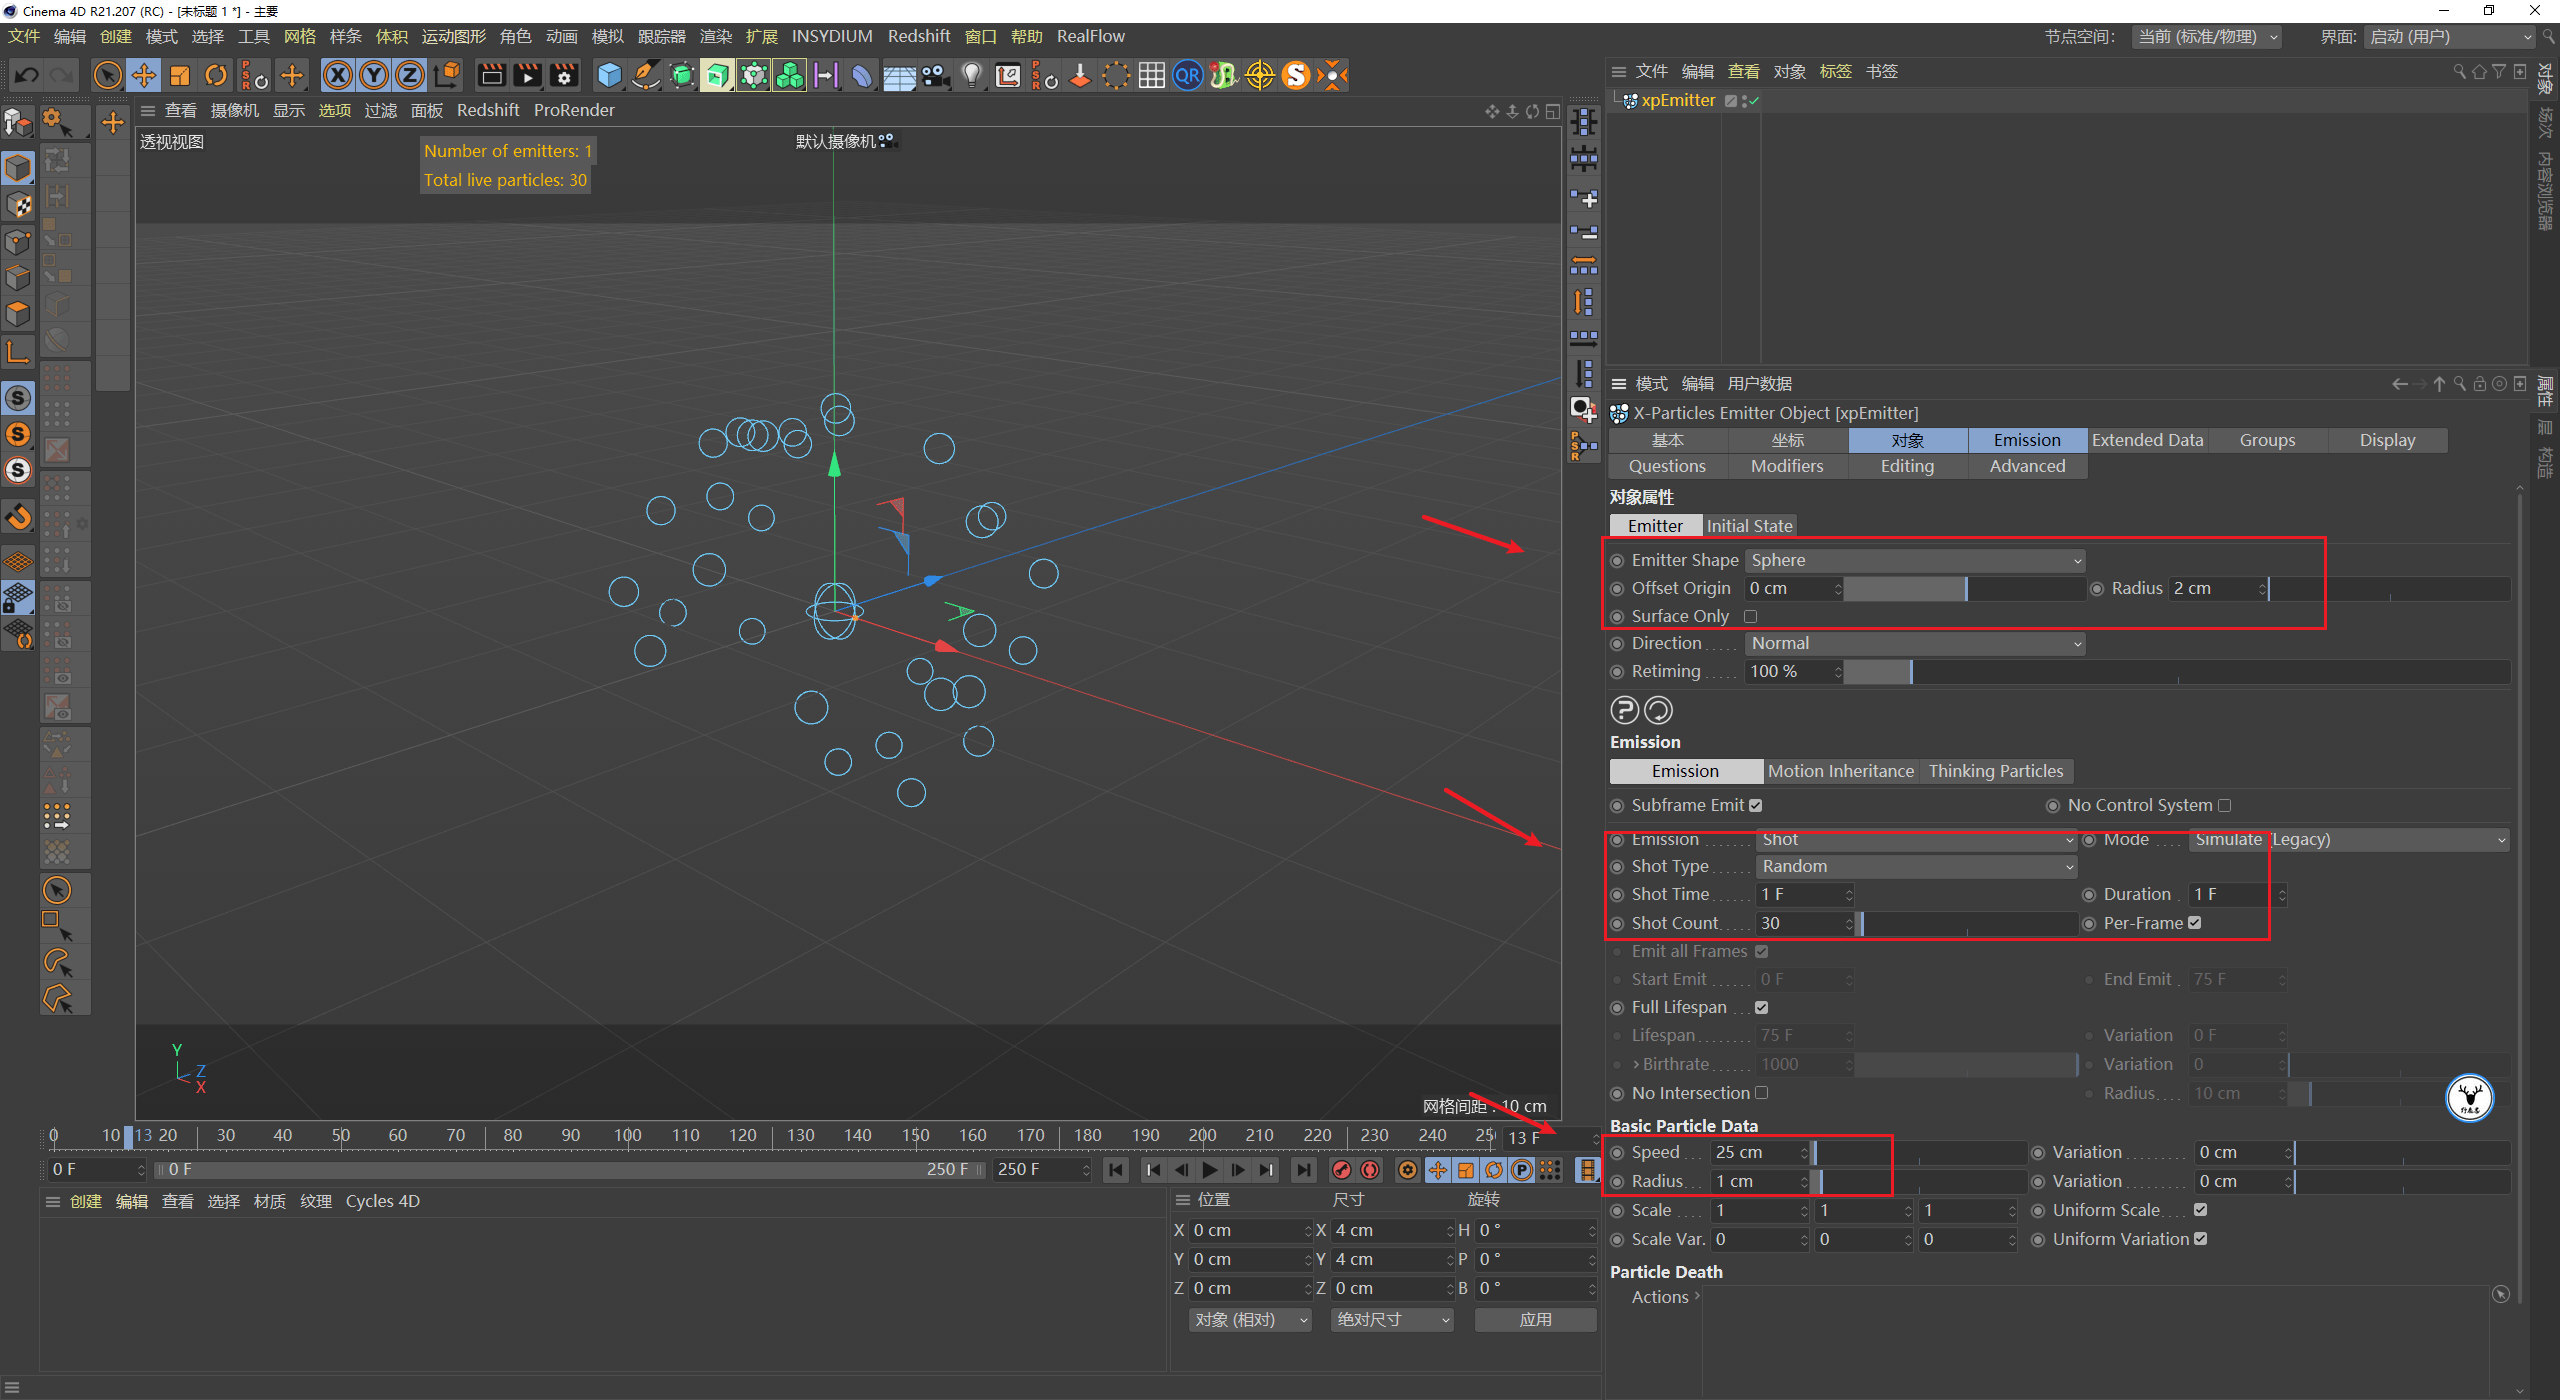Create a Cube primitive
This screenshot has width=2560, height=1400.
click(608, 75)
